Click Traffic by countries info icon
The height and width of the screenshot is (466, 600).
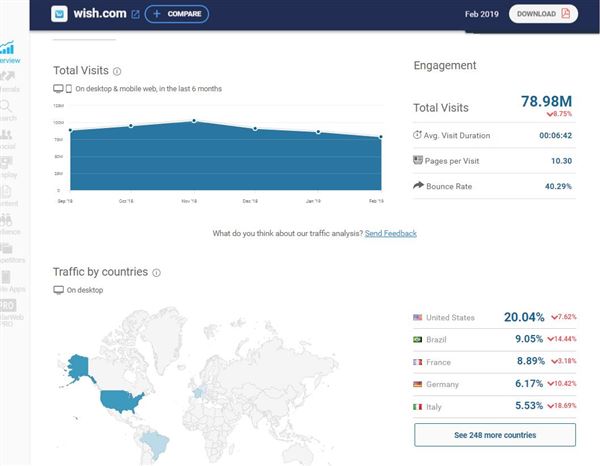(x=157, y=272)
